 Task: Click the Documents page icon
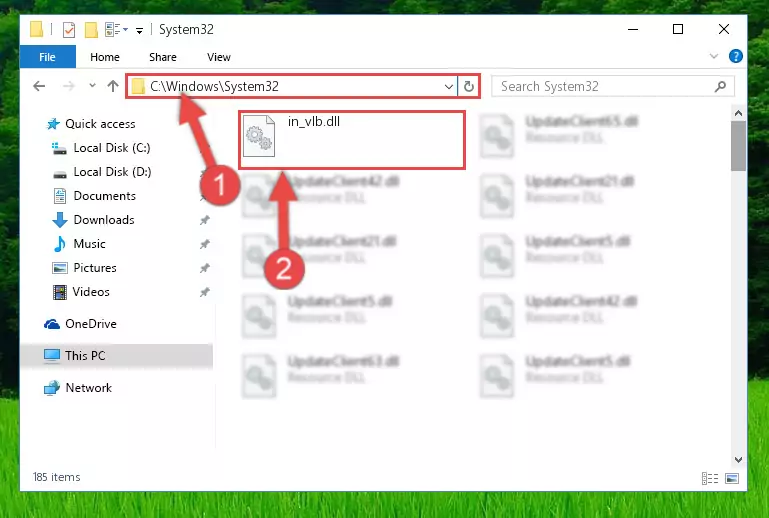59,196
